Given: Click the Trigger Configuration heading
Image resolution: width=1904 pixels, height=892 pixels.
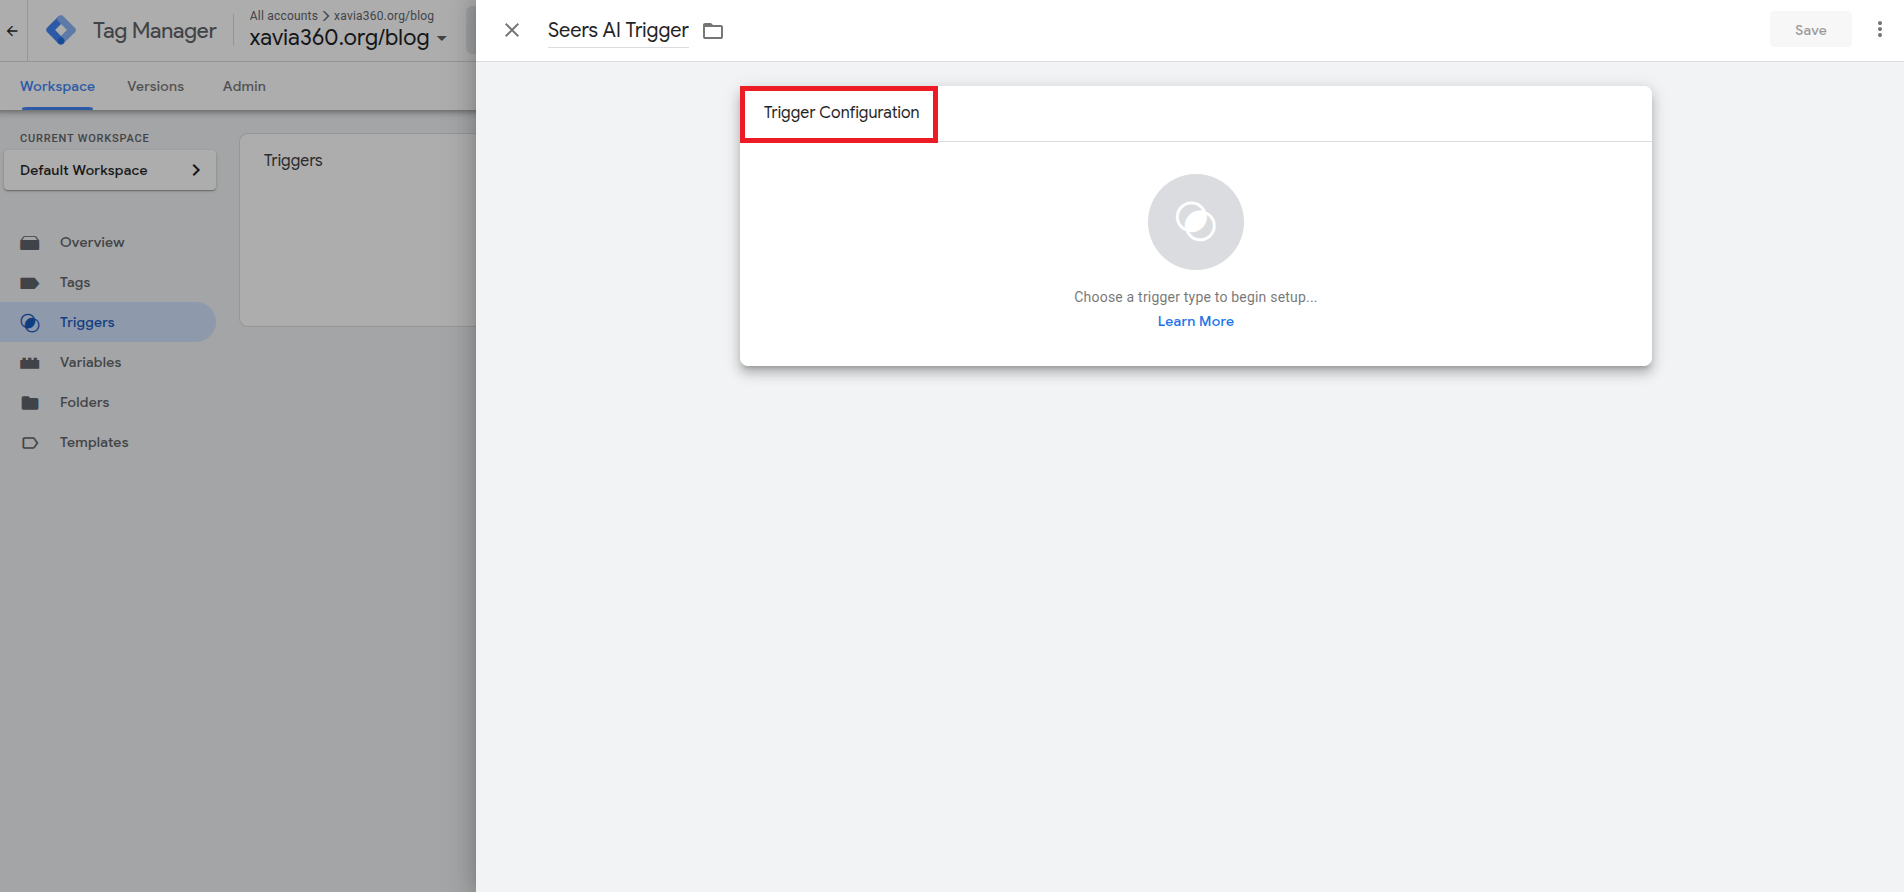Looking at the screenshot, I should 840,113.
